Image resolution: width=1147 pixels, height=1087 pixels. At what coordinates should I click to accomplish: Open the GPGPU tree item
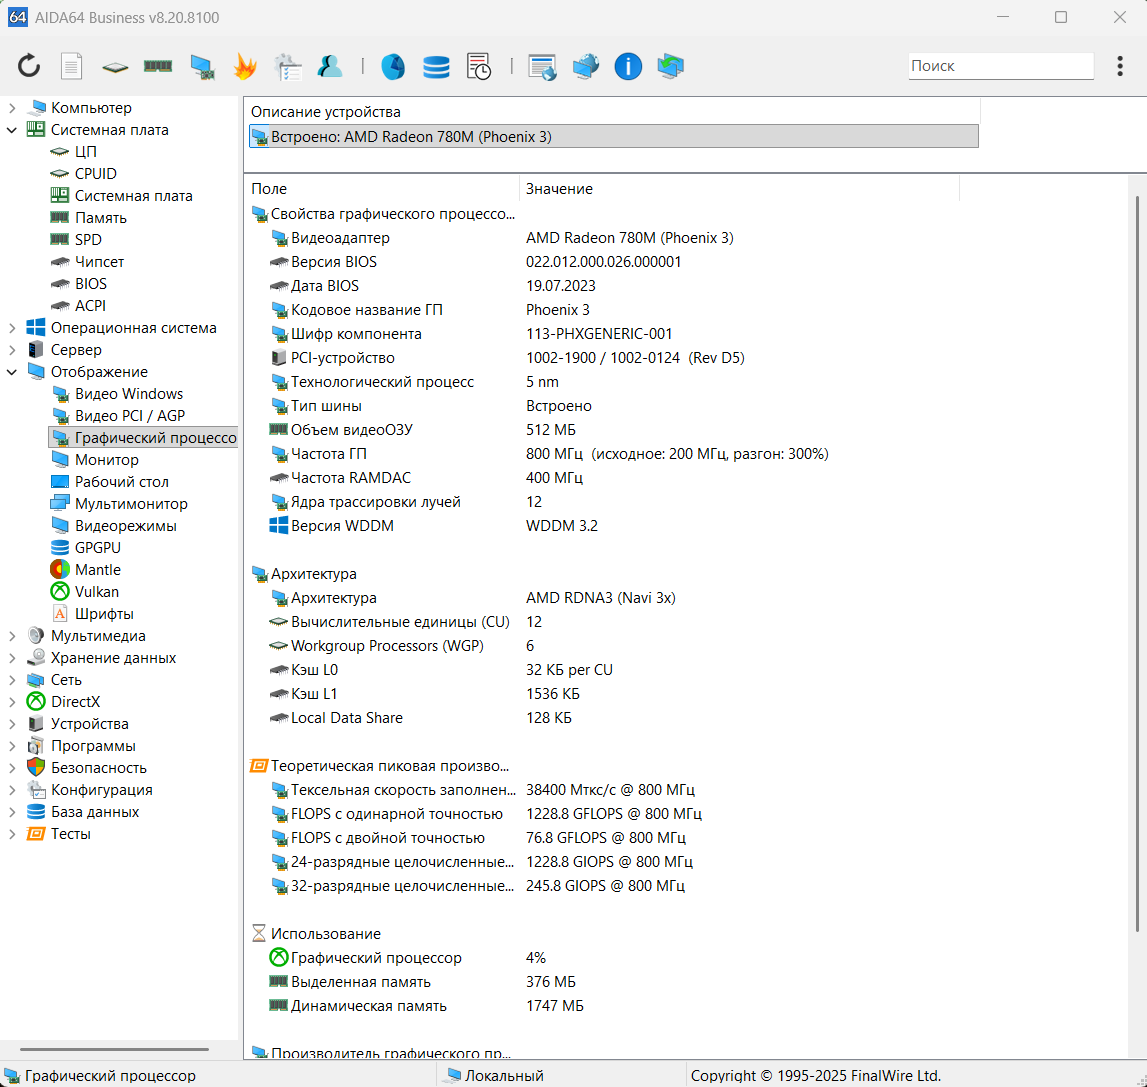pyautogui.click(x=97, y=547)
